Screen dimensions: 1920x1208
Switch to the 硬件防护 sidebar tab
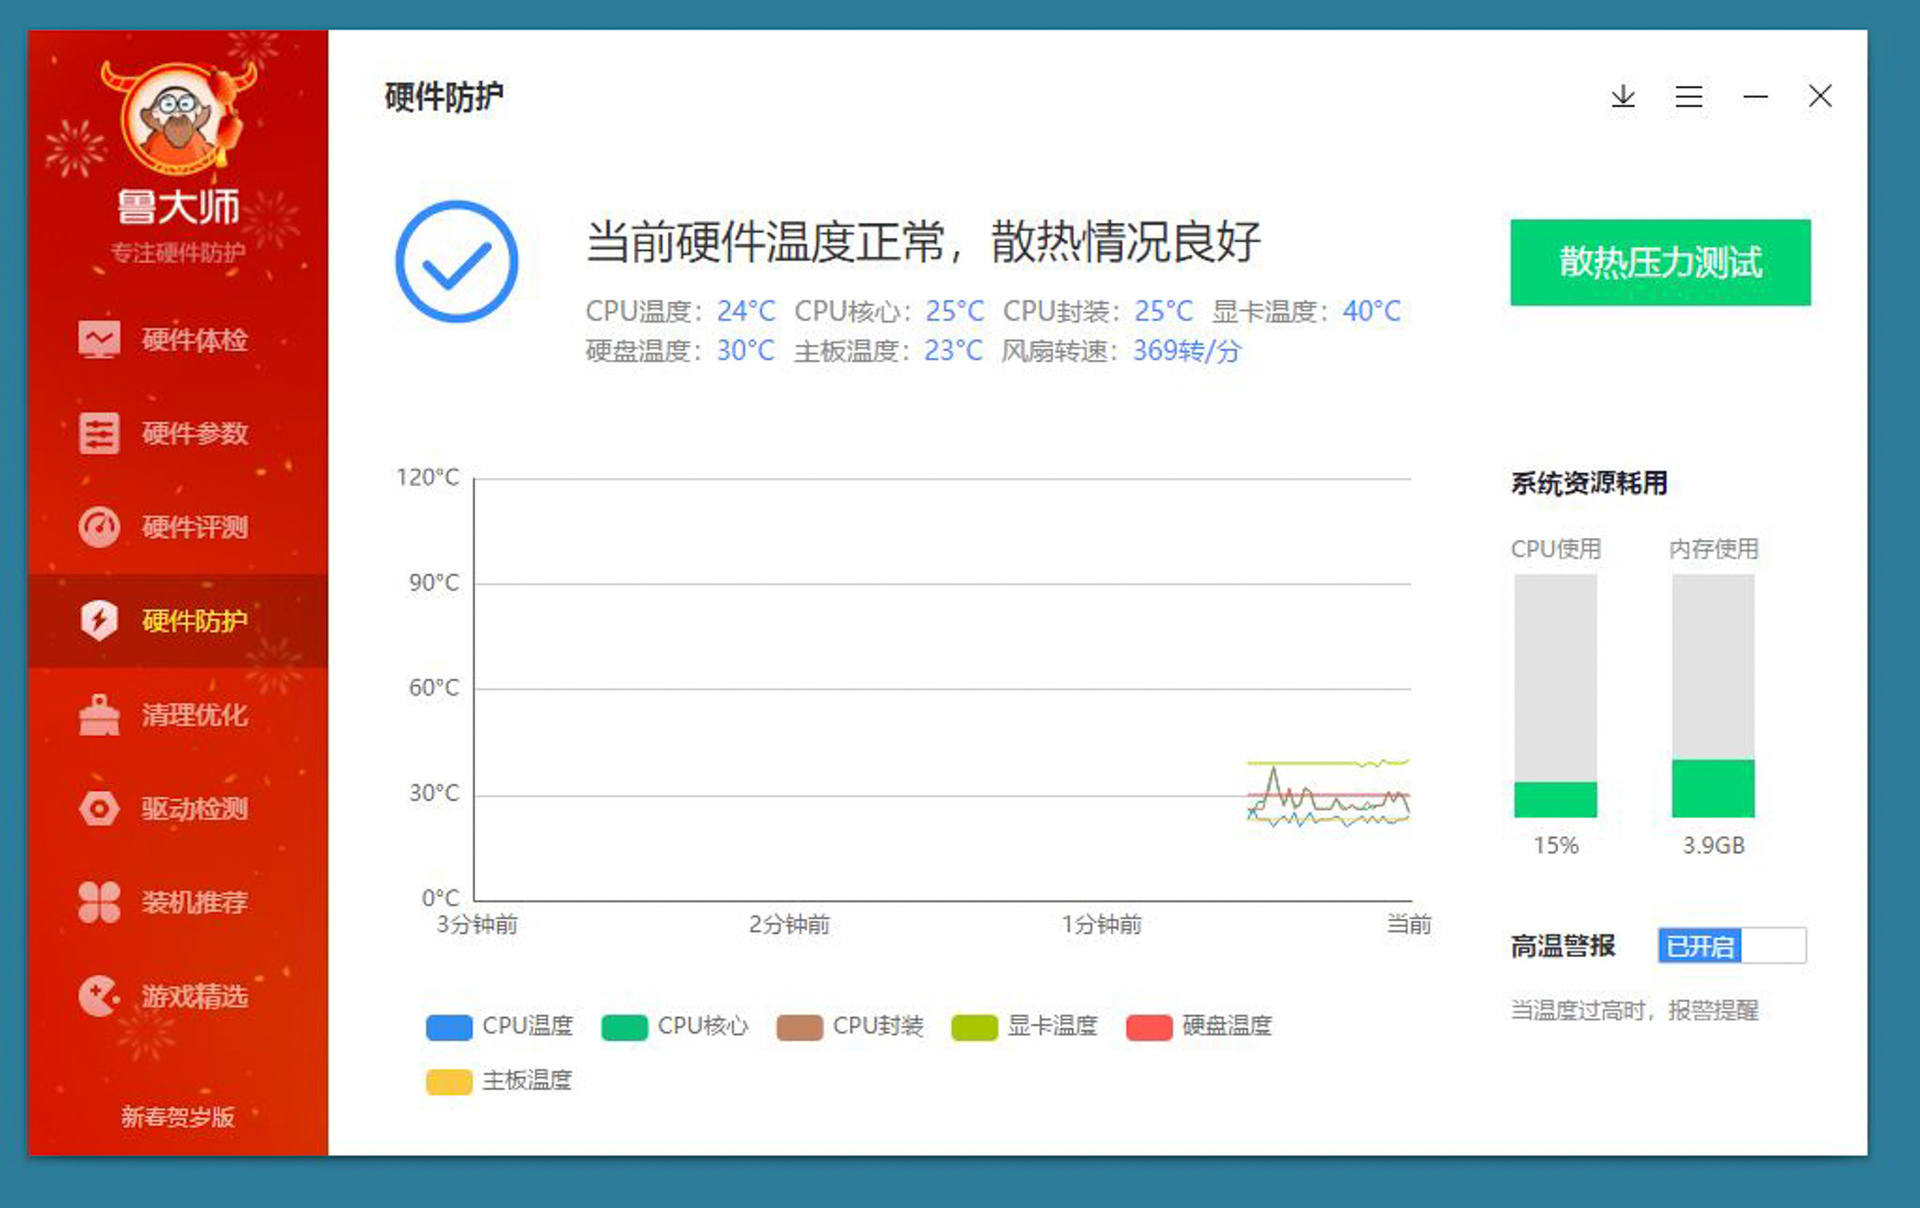point(178,620)
